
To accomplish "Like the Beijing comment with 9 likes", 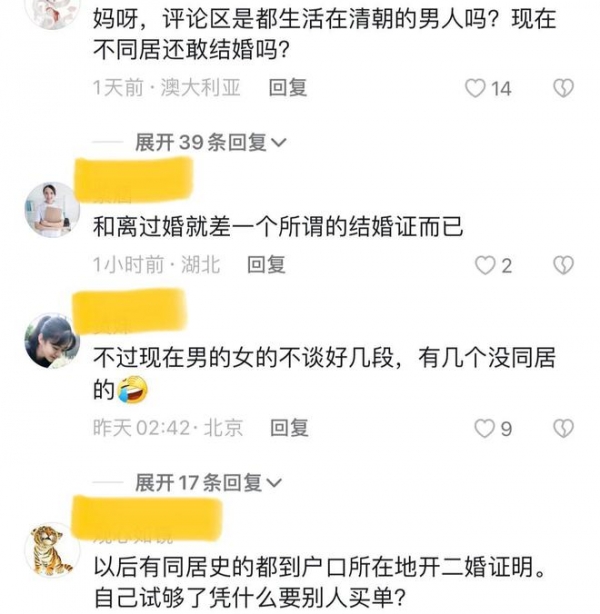I will pos(484,428).
